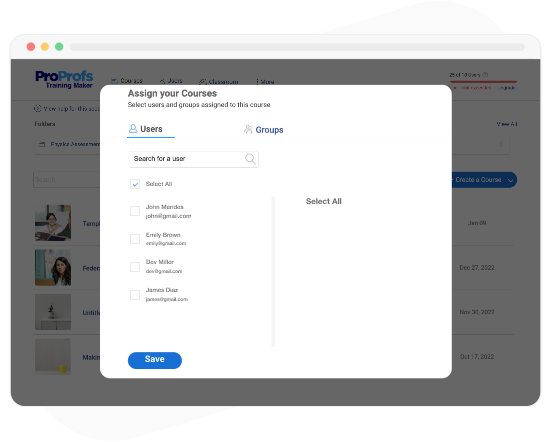551x442 pixels.
Task: Click the View All link
Action: (x=507, y=124)
